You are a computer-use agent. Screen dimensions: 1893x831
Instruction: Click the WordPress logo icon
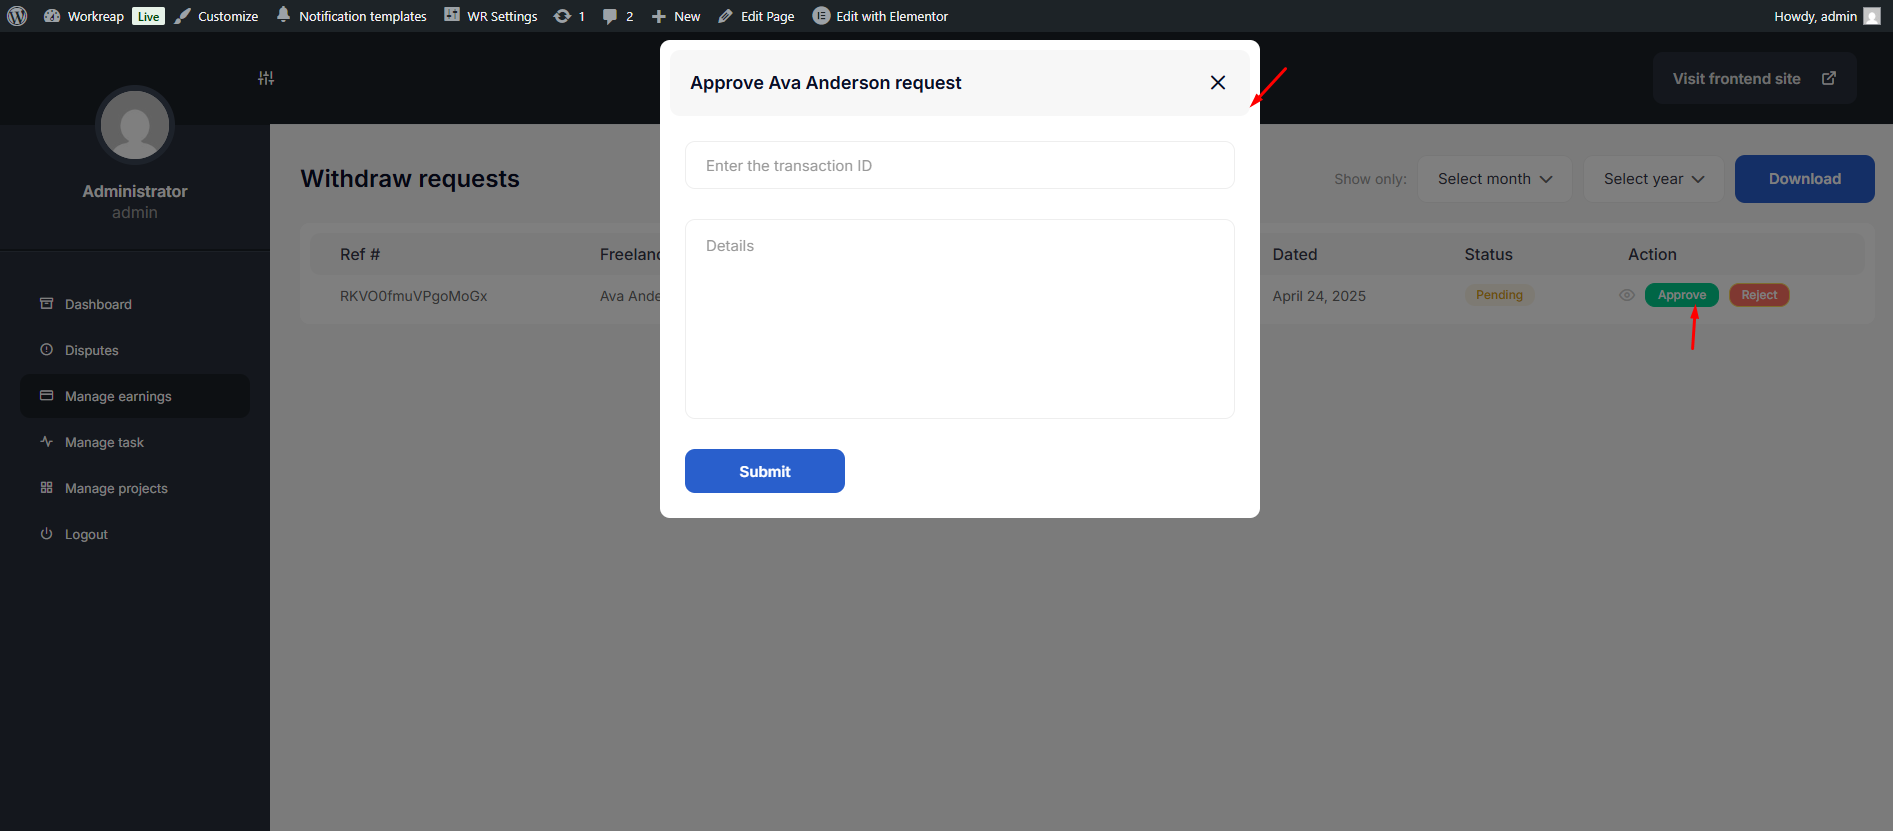click(17, 16)
